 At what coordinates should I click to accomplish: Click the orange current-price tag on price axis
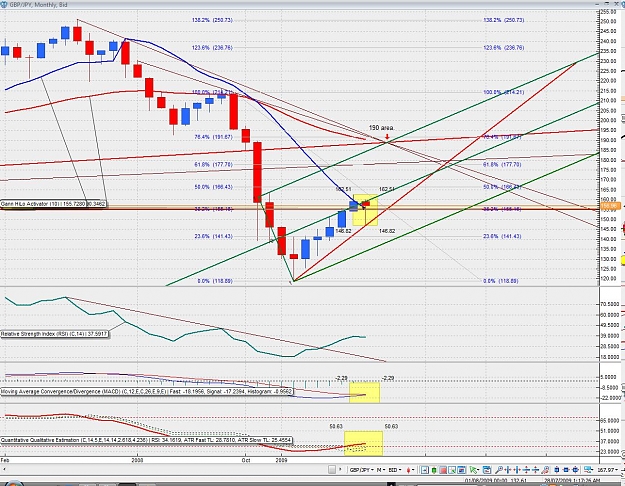(x=610, y=206)
